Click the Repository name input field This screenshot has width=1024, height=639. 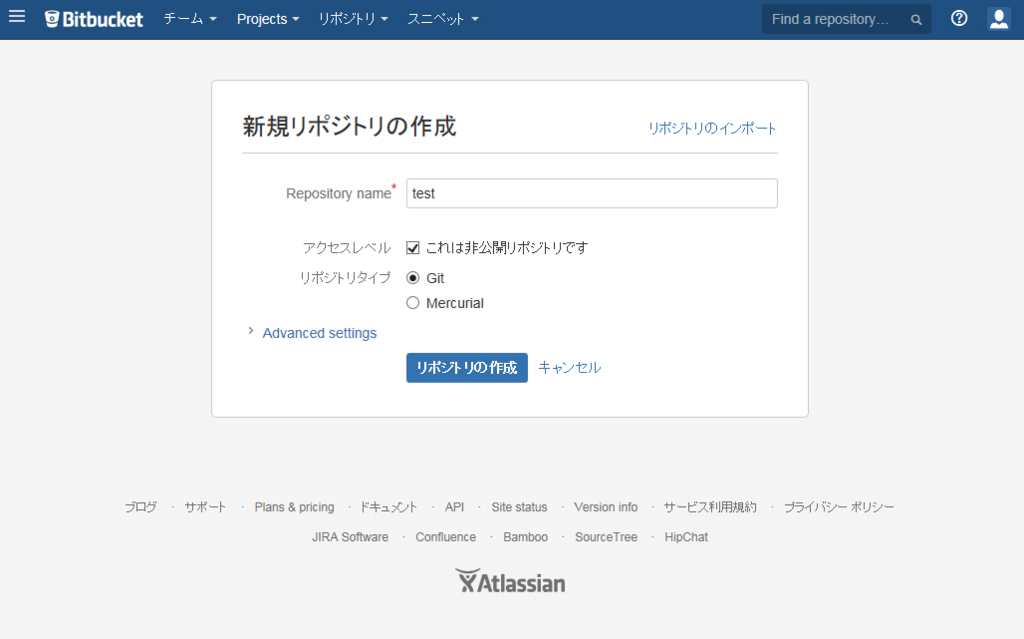point(592,193)
